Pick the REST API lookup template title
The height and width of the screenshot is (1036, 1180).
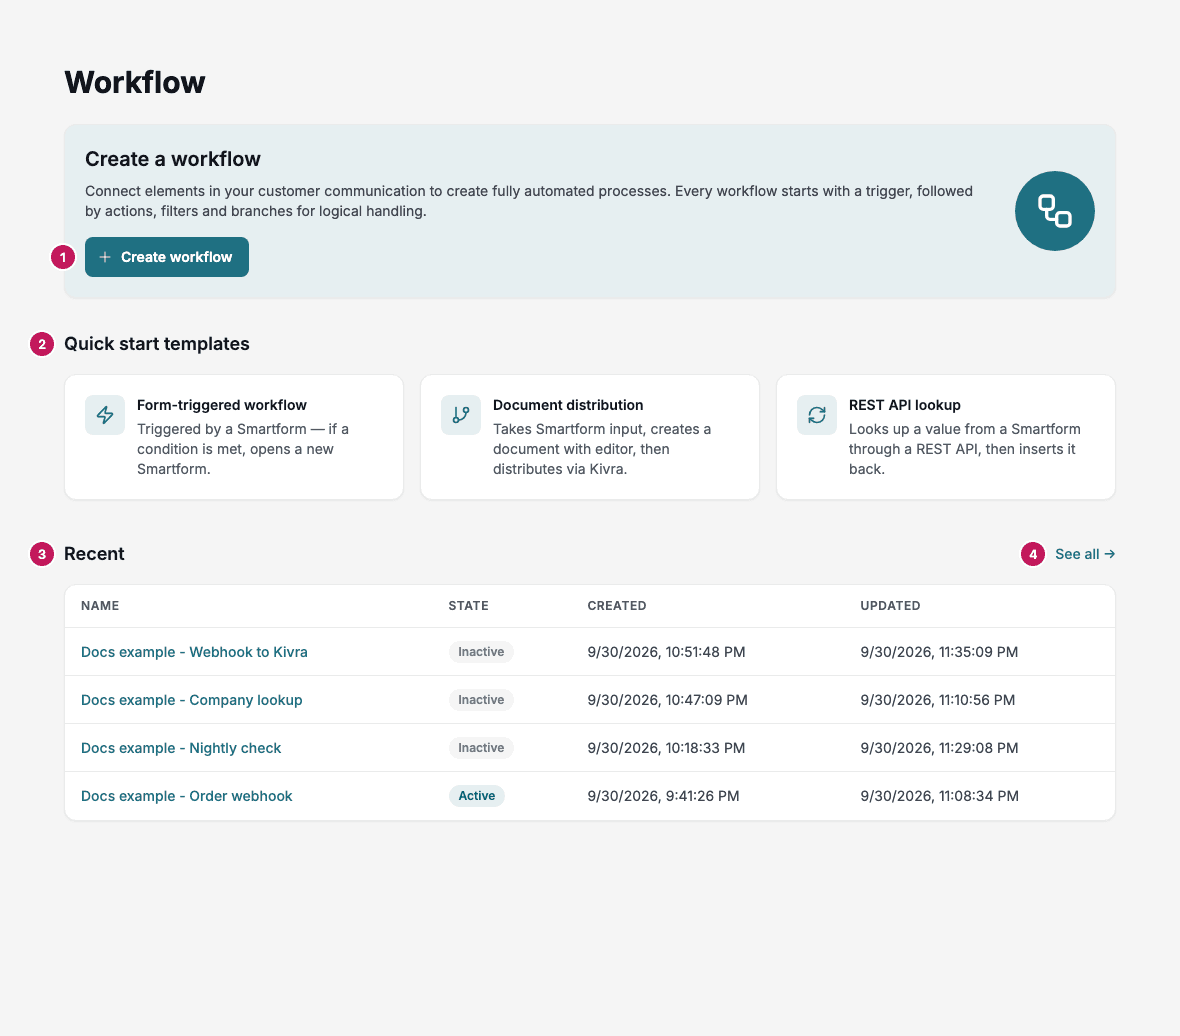[905, 405]
